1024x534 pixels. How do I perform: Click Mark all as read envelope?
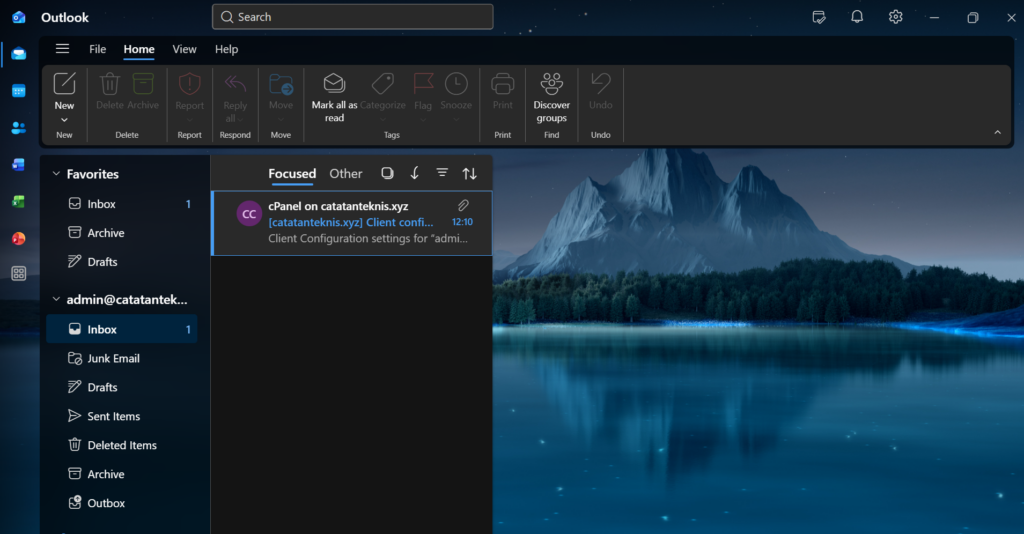point(334,84)
